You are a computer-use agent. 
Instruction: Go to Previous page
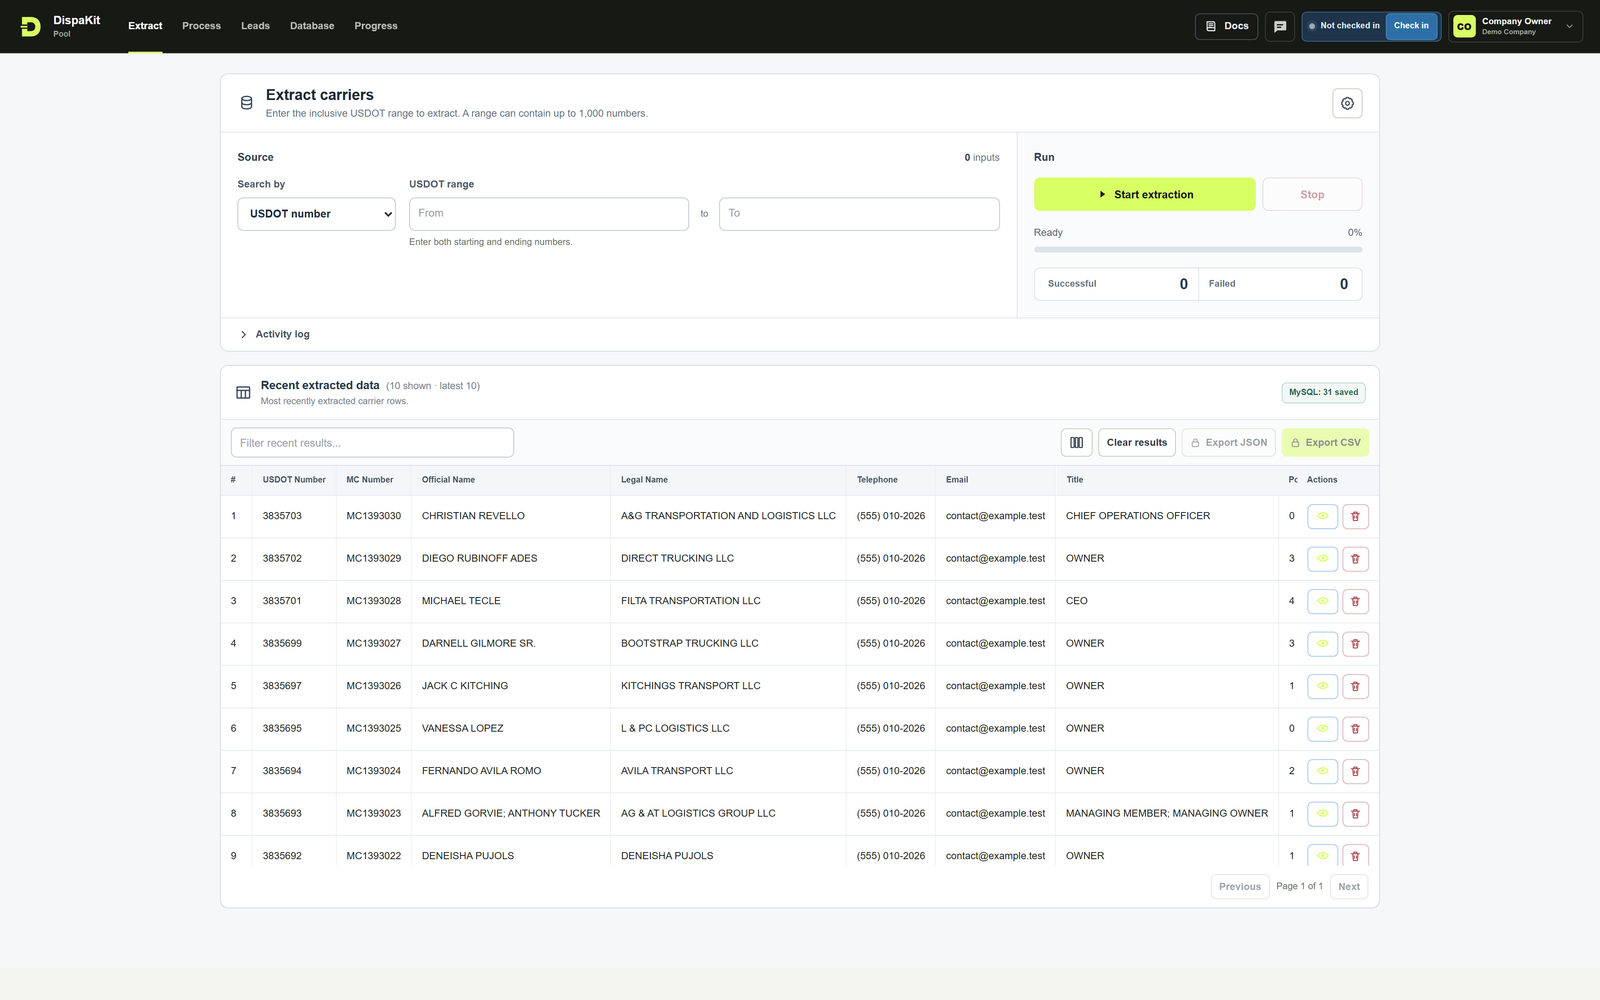pos(1240,886)
